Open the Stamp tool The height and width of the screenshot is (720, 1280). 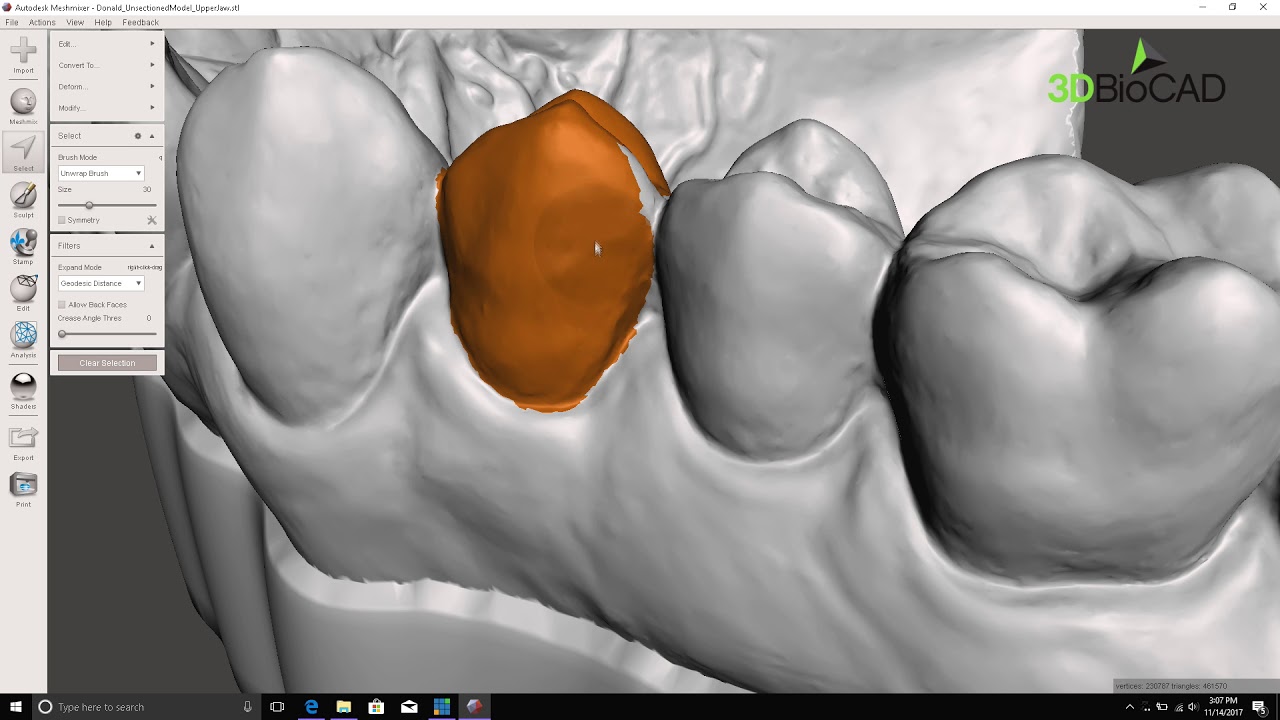click(x=23, y=242)
